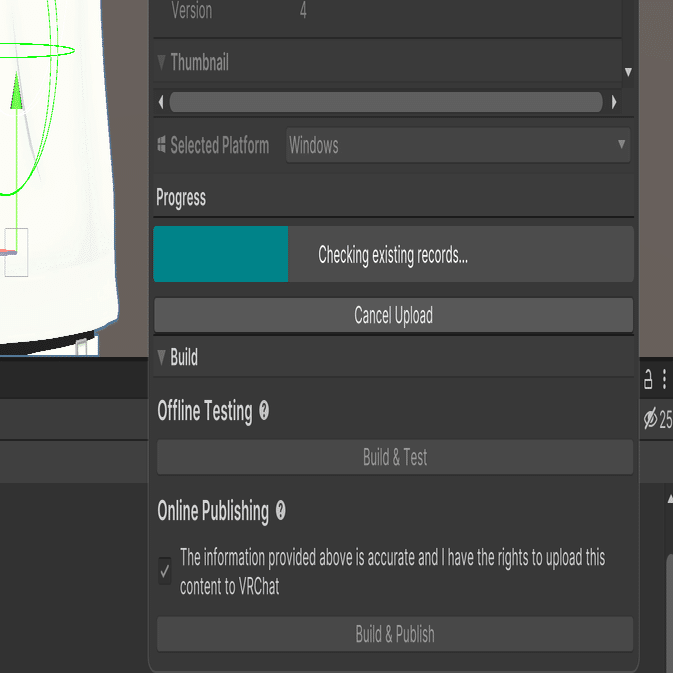Click the 'Checking existing records...' status text

click(393, 255)
